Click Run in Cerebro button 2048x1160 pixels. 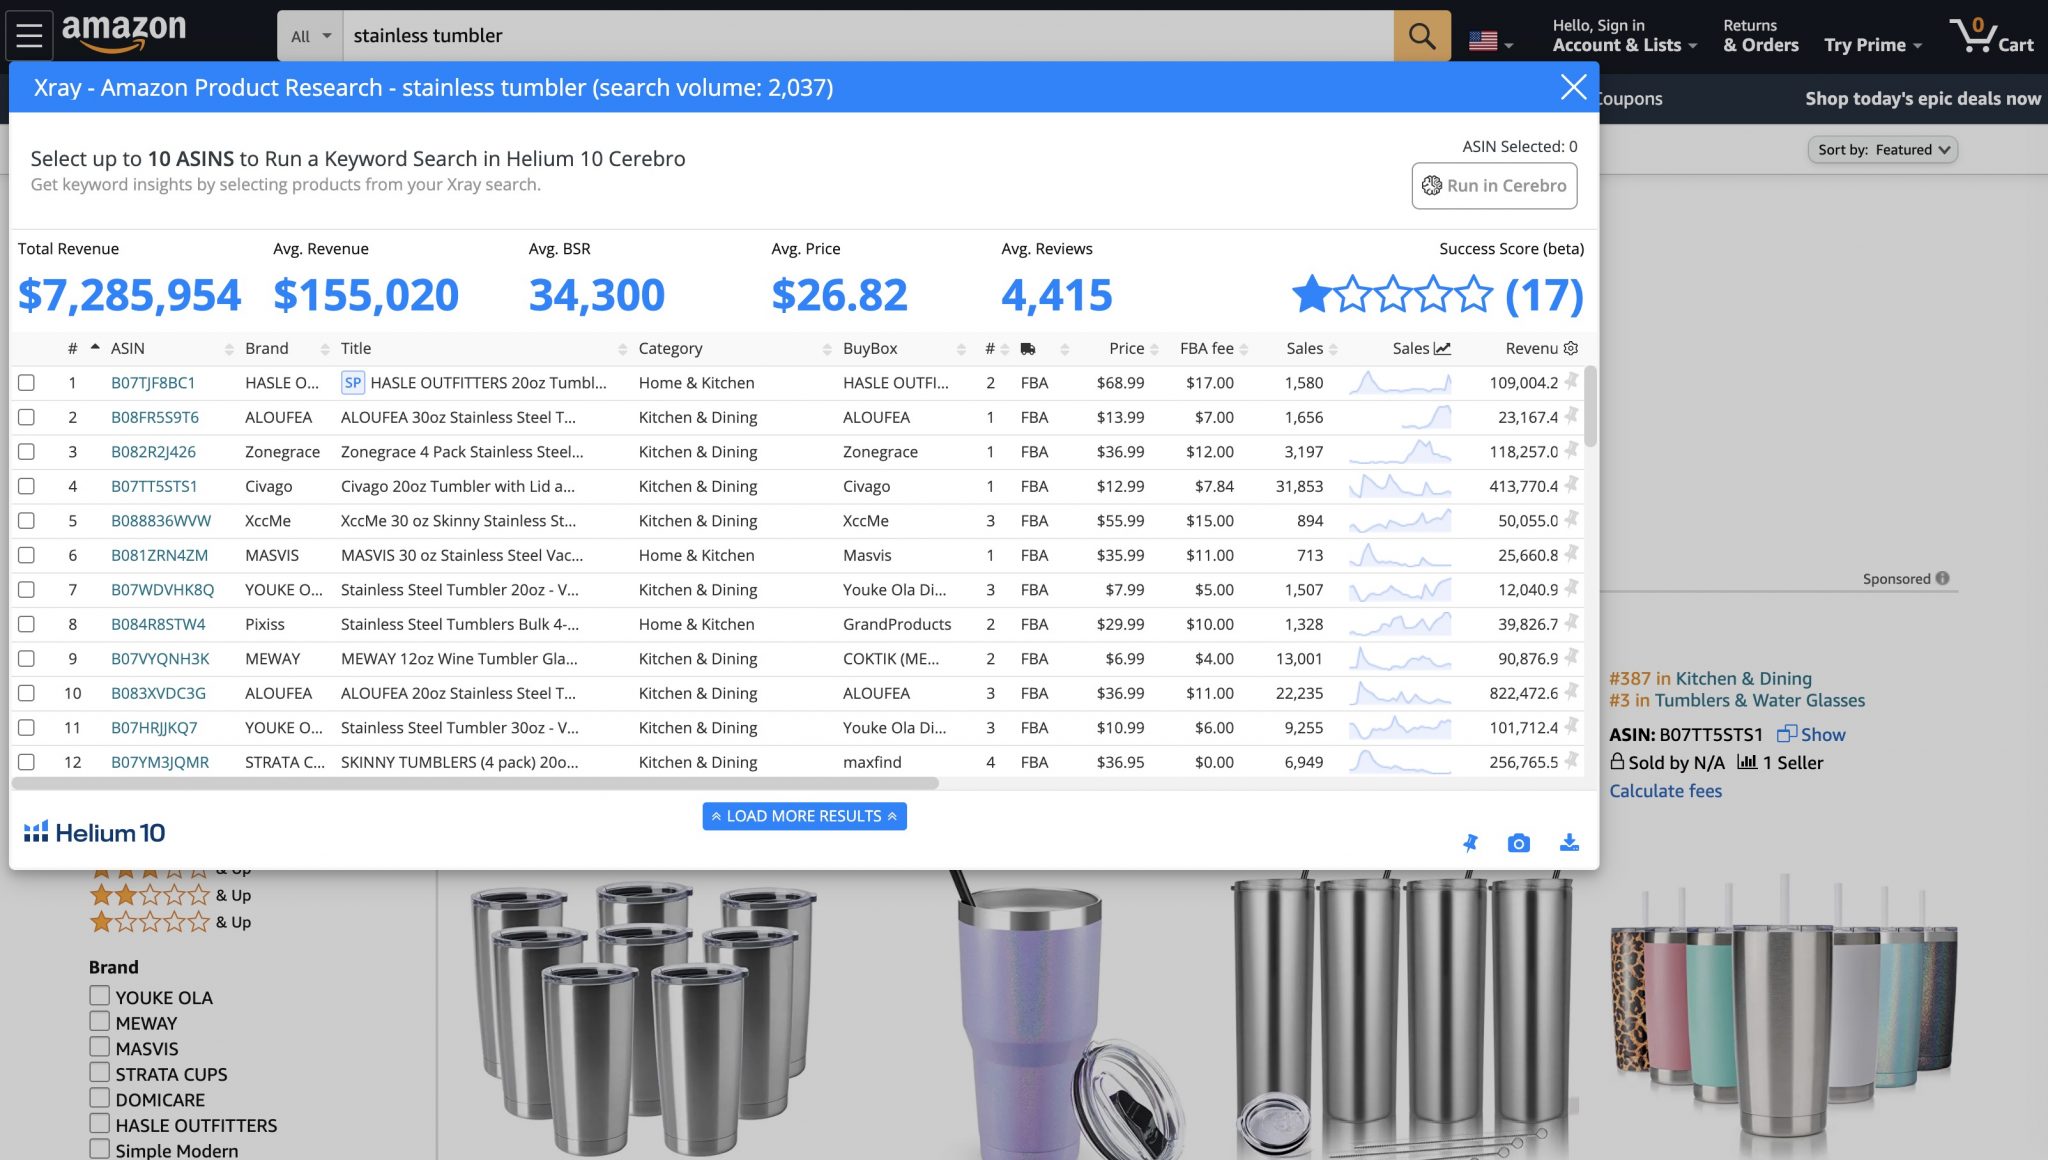click(1494, 186)
